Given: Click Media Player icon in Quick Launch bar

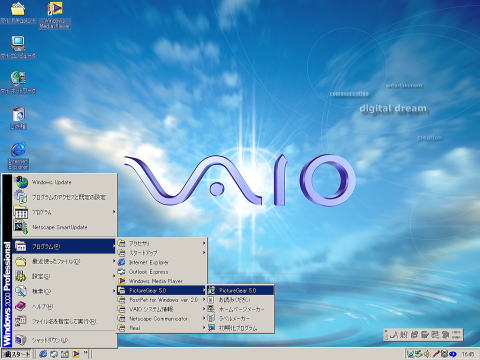Looking at the screenshot, I should pos(76,354).
